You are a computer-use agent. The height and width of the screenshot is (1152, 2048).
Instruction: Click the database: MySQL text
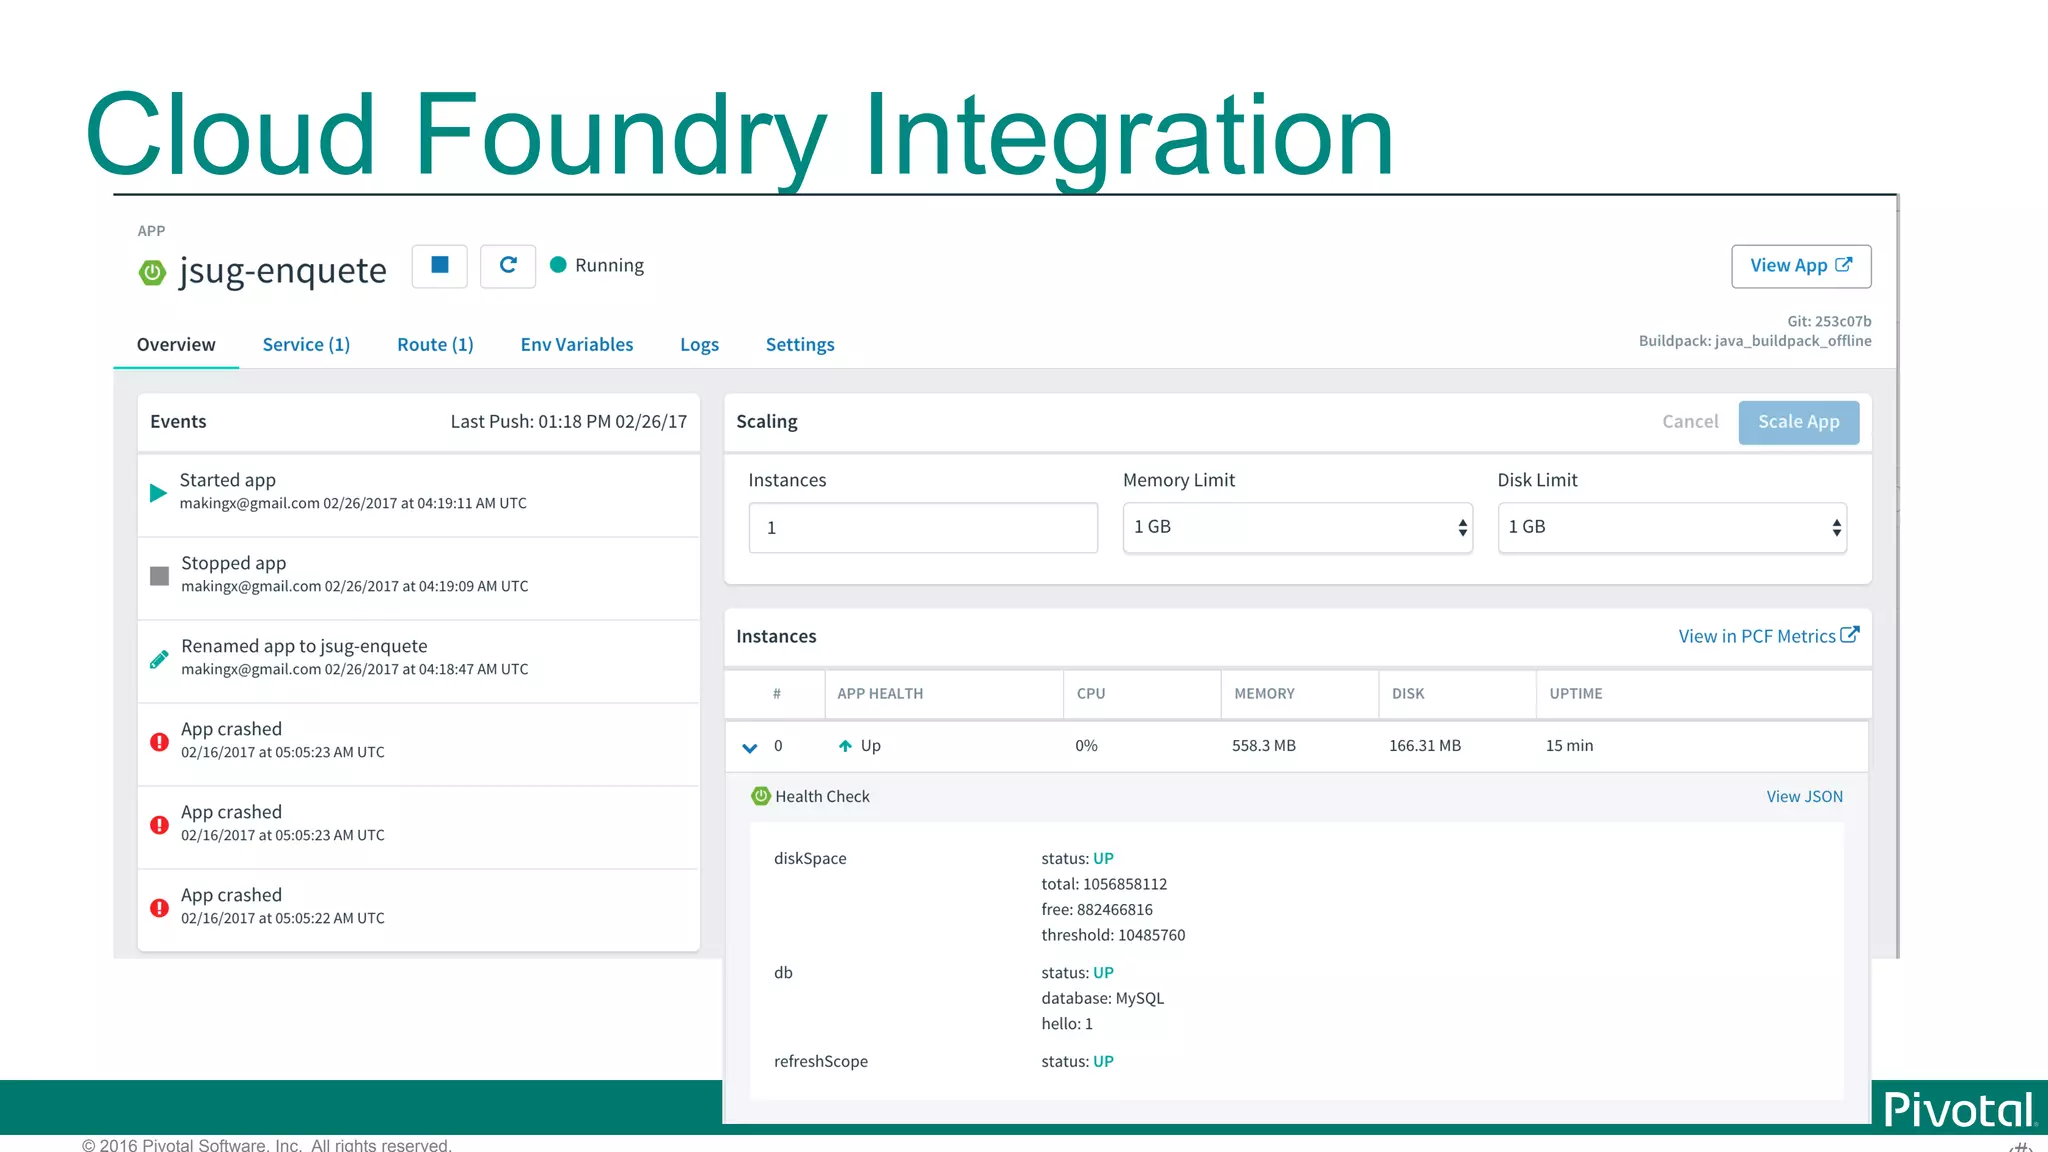[x=1102, y=998]
